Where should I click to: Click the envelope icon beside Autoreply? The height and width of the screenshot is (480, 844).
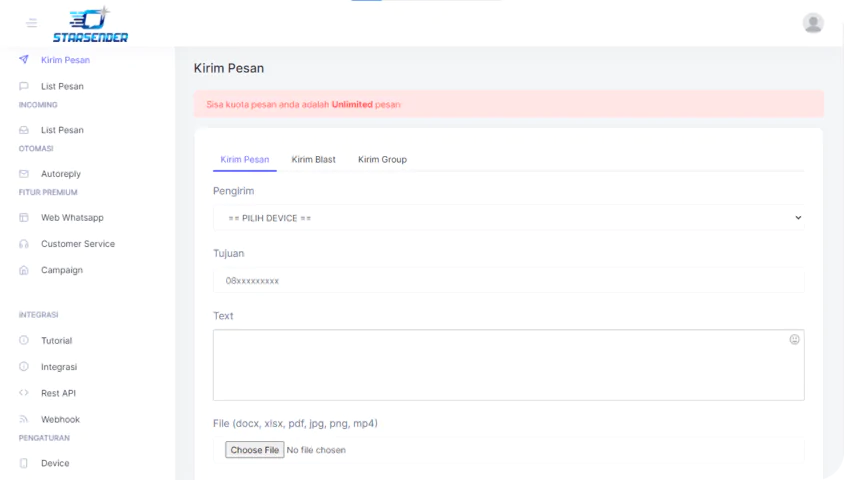(x=24, y=174)
